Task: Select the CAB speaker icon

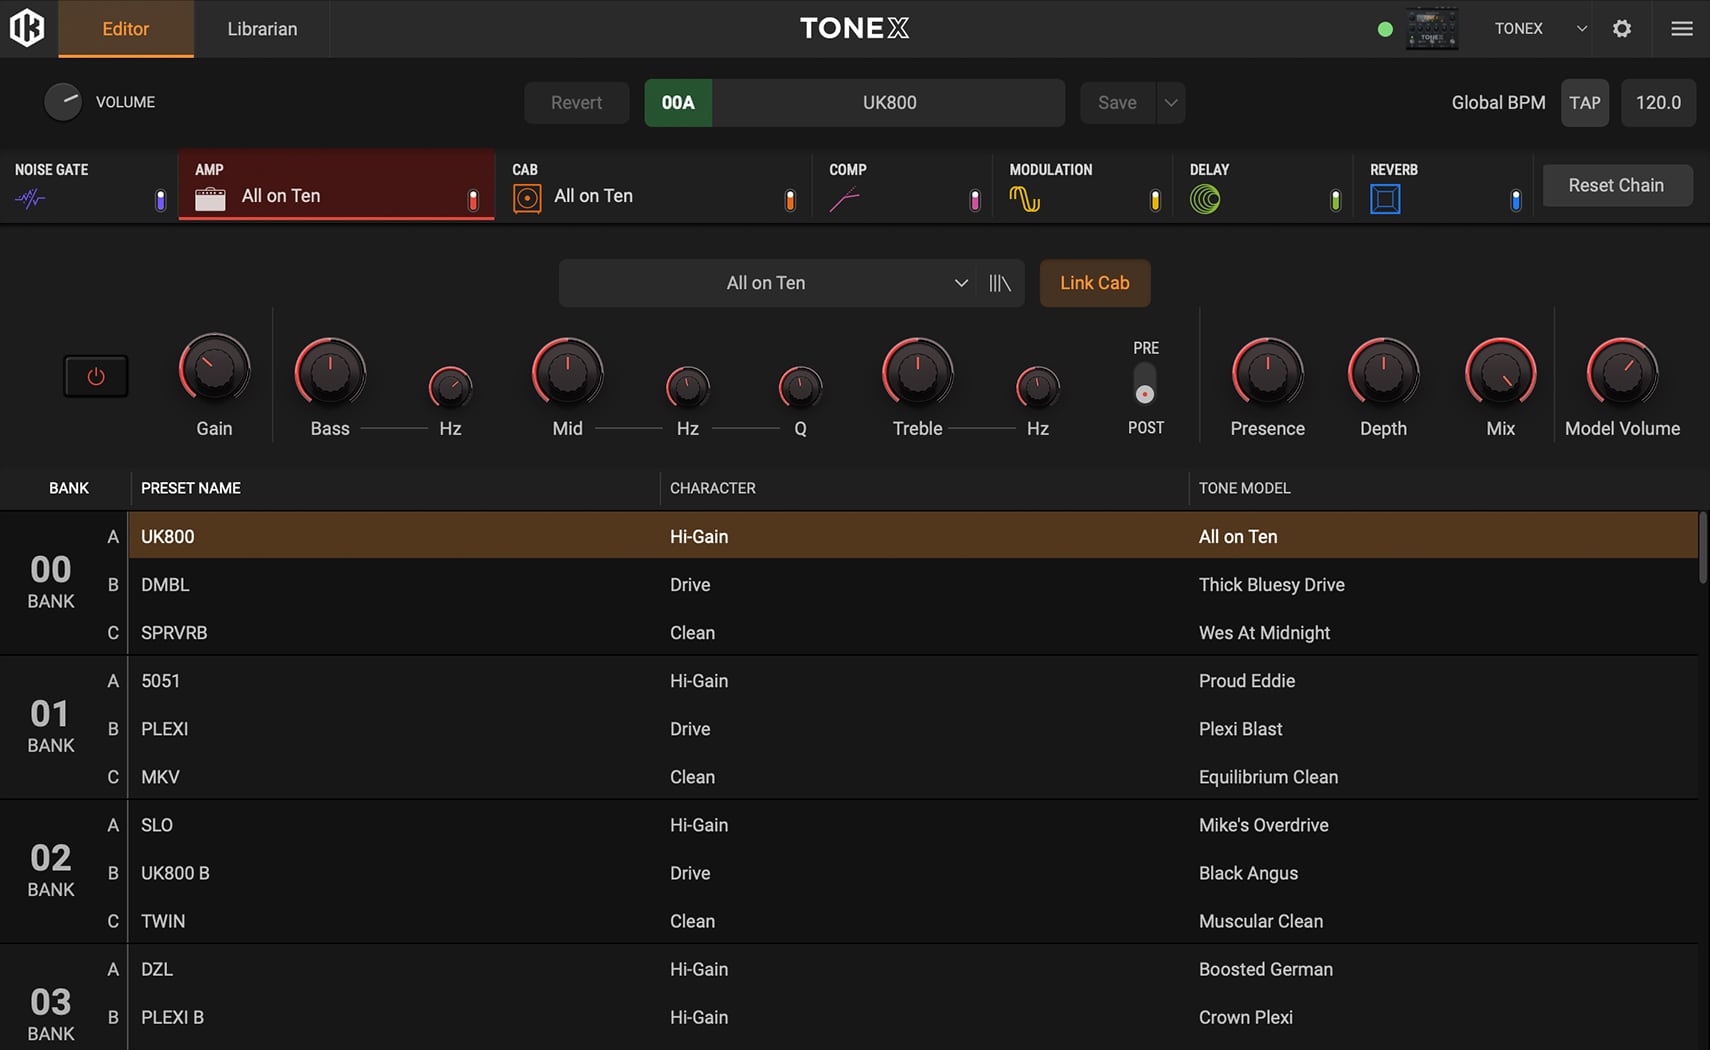Action: (x=526, y=197)
